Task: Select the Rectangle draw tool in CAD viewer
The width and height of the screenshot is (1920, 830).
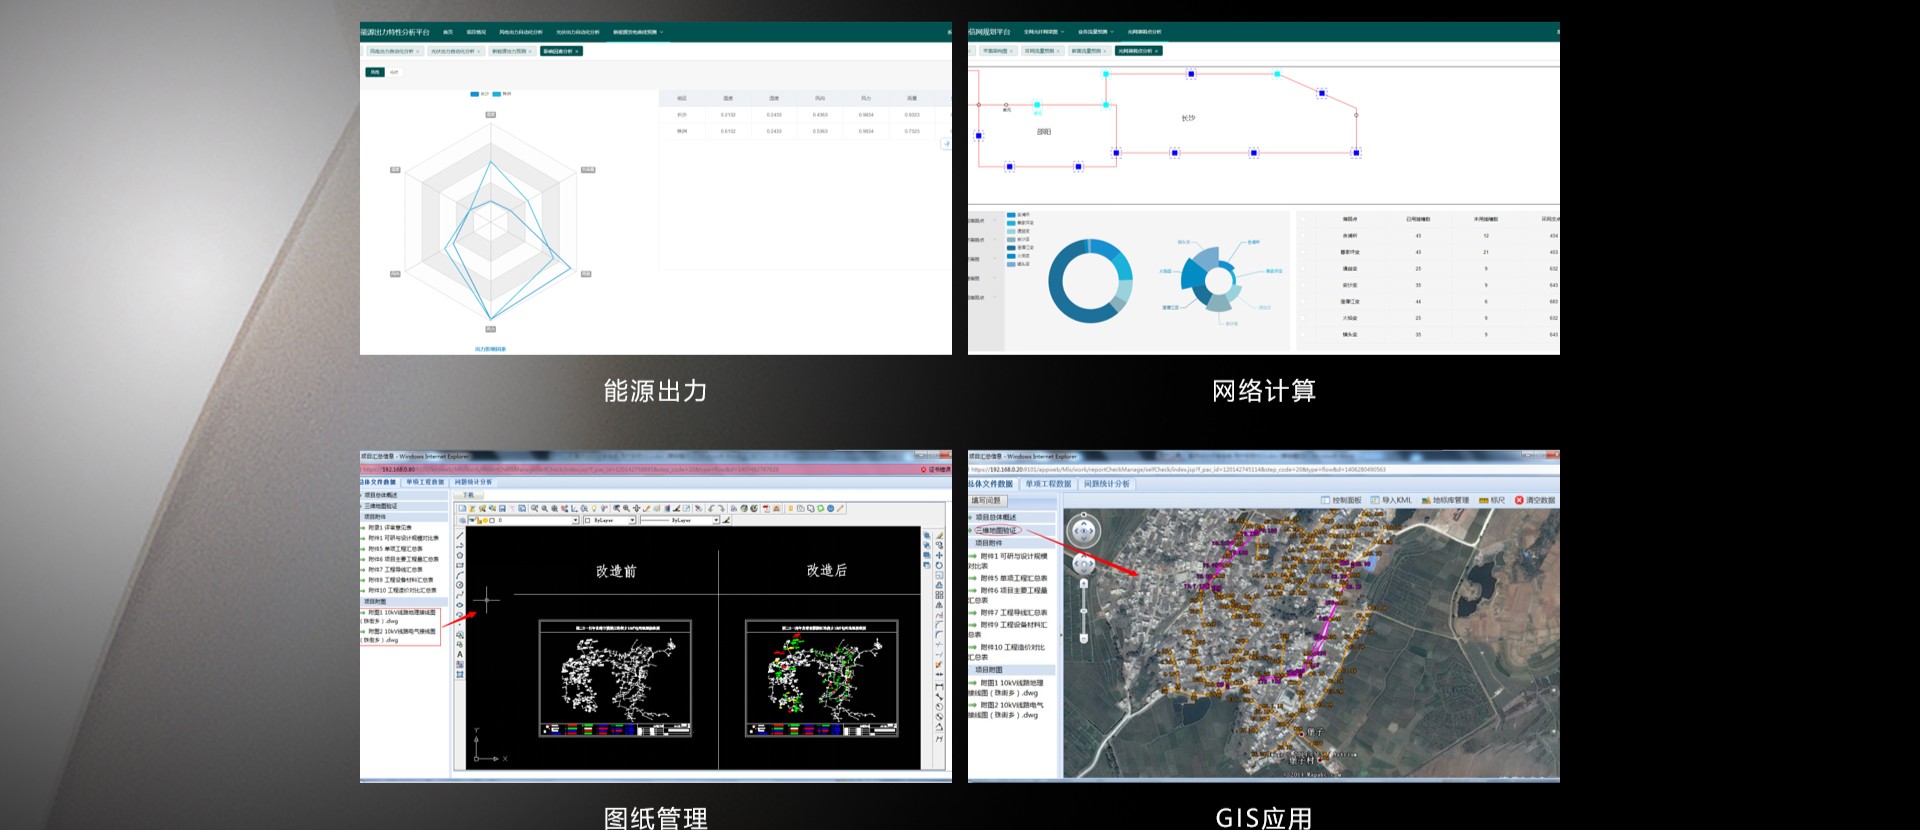Action: pyautogui.click(x=460, y=565)
